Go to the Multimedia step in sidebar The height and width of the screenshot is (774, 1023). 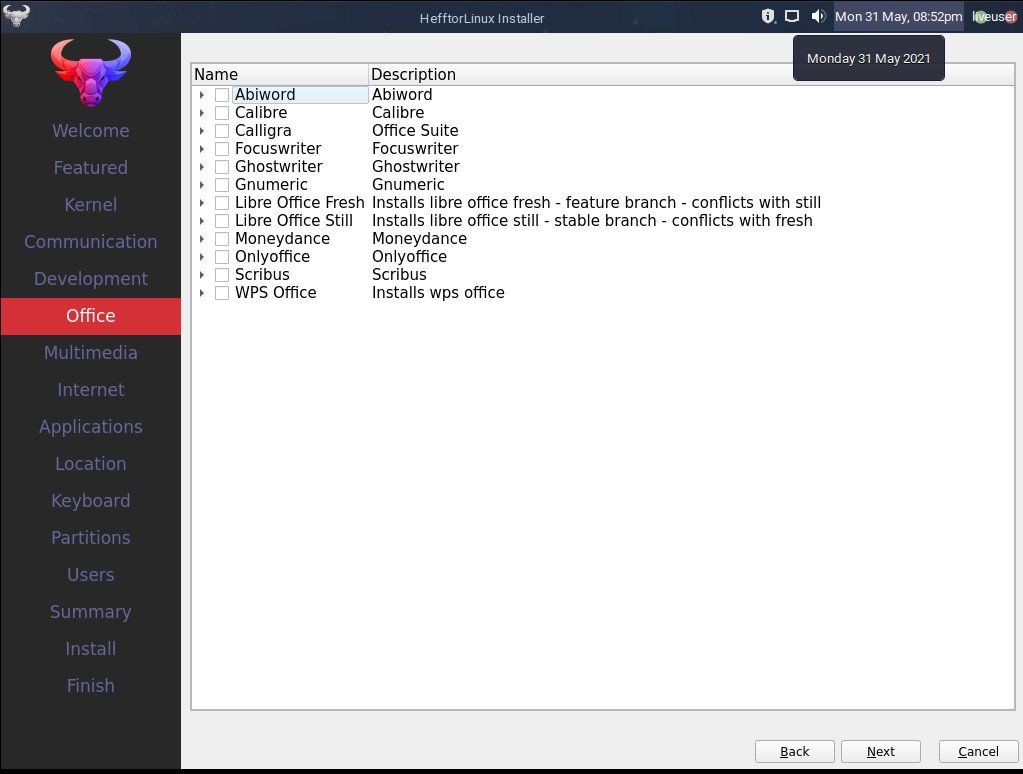click(91, 353)
